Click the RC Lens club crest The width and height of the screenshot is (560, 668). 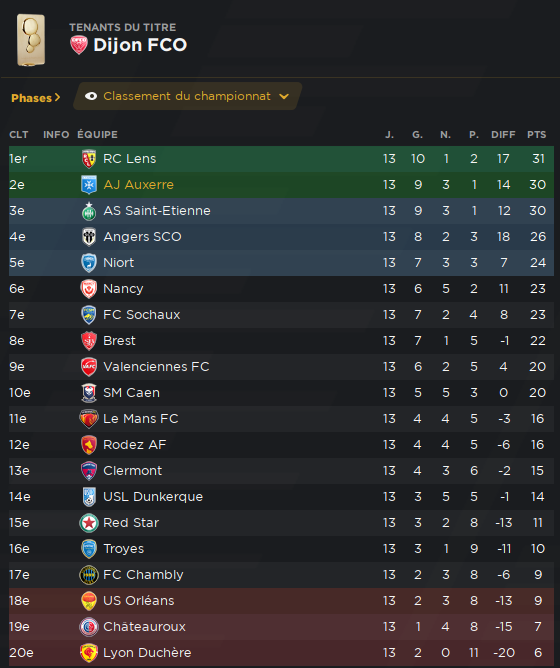coord(89,159)
